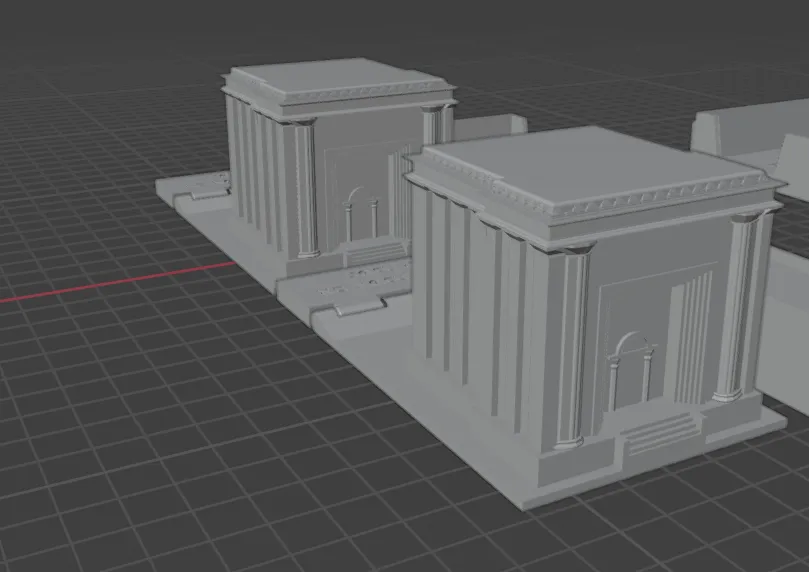The height and width of the screenshot is (572, 809).
Task: Select the low wall object behind rear temple
Action: click(x=490, y=125)
